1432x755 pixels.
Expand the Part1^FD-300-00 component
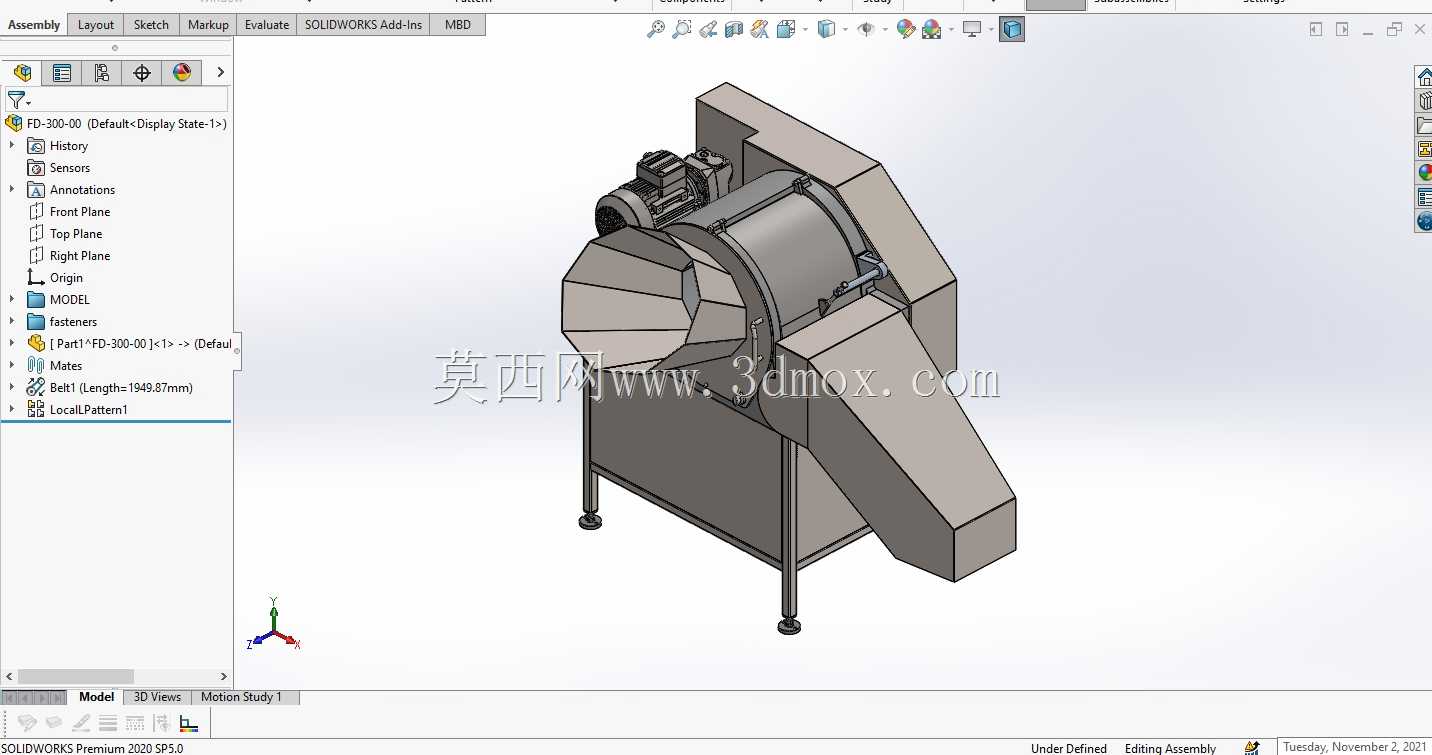12,344
